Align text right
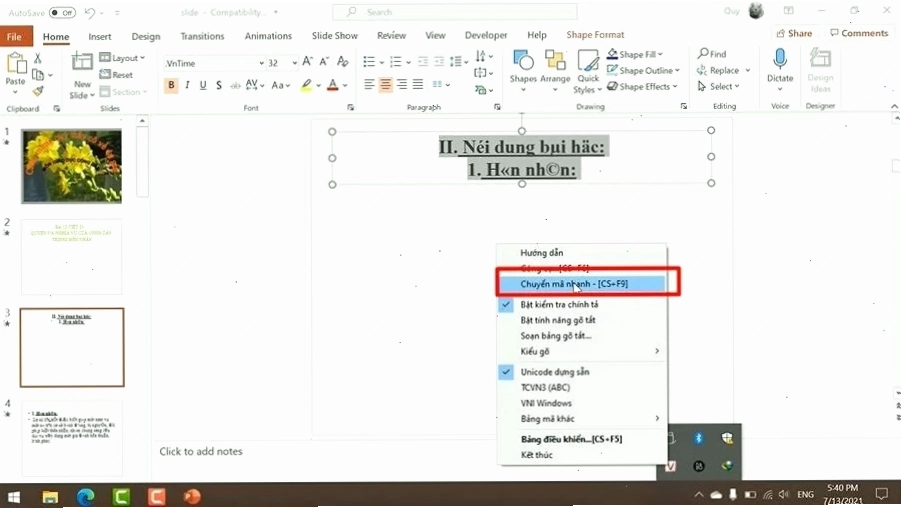 click(x=402, y=84)
